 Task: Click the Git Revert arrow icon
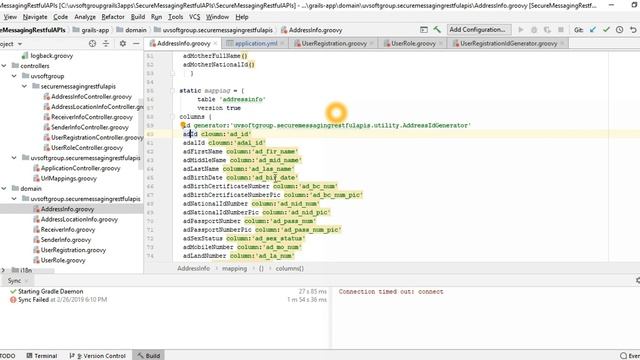[x=633, y=30]
